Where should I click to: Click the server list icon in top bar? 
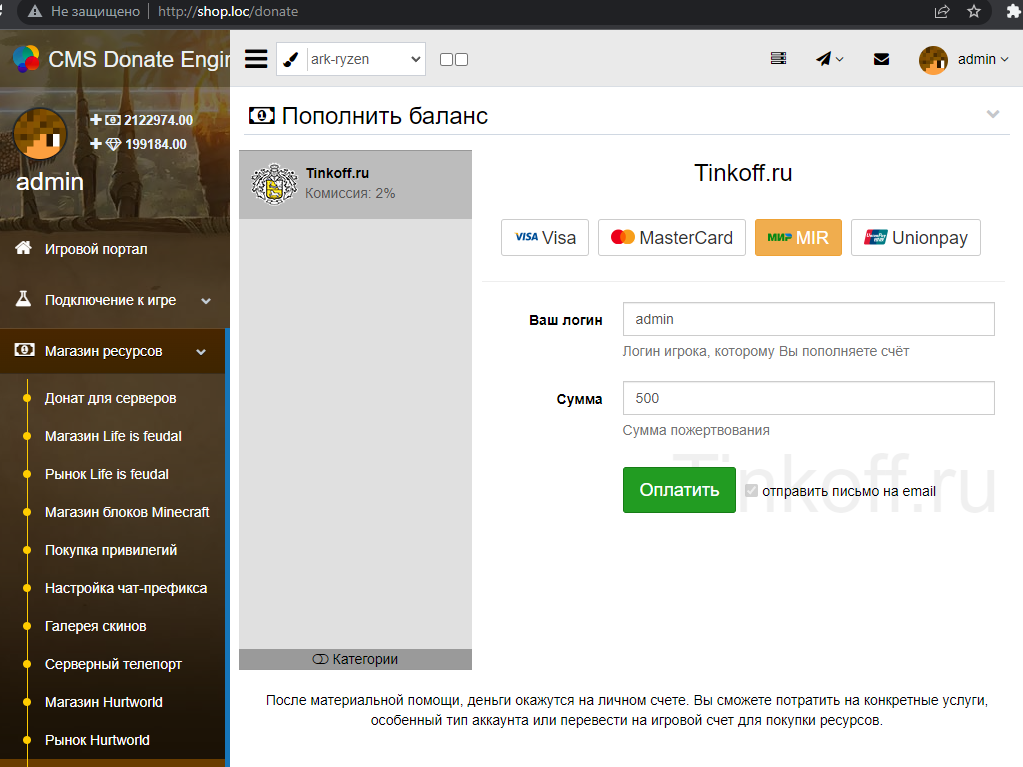pyautogui.click(x=778, y=59)
